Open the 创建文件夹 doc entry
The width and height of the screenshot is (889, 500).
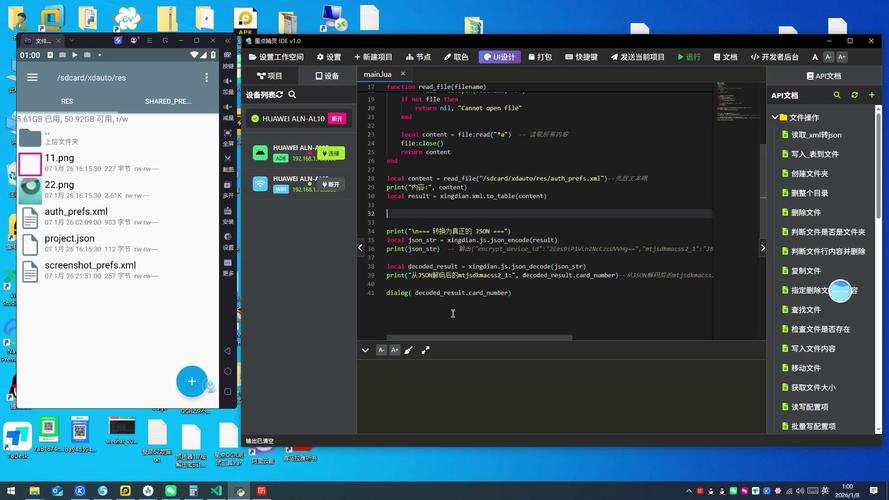click(x=805, y=173)
